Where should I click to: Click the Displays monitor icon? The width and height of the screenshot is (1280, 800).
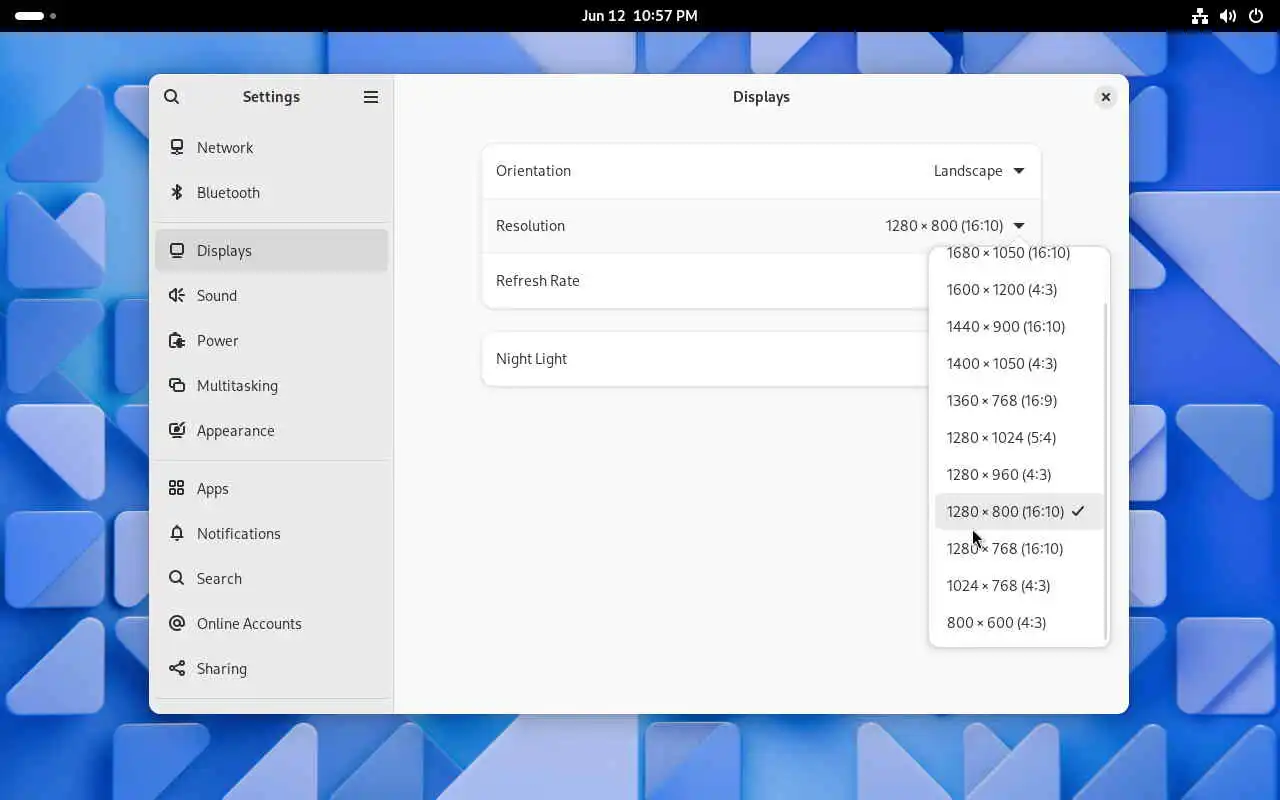click(x=177, y=250)
